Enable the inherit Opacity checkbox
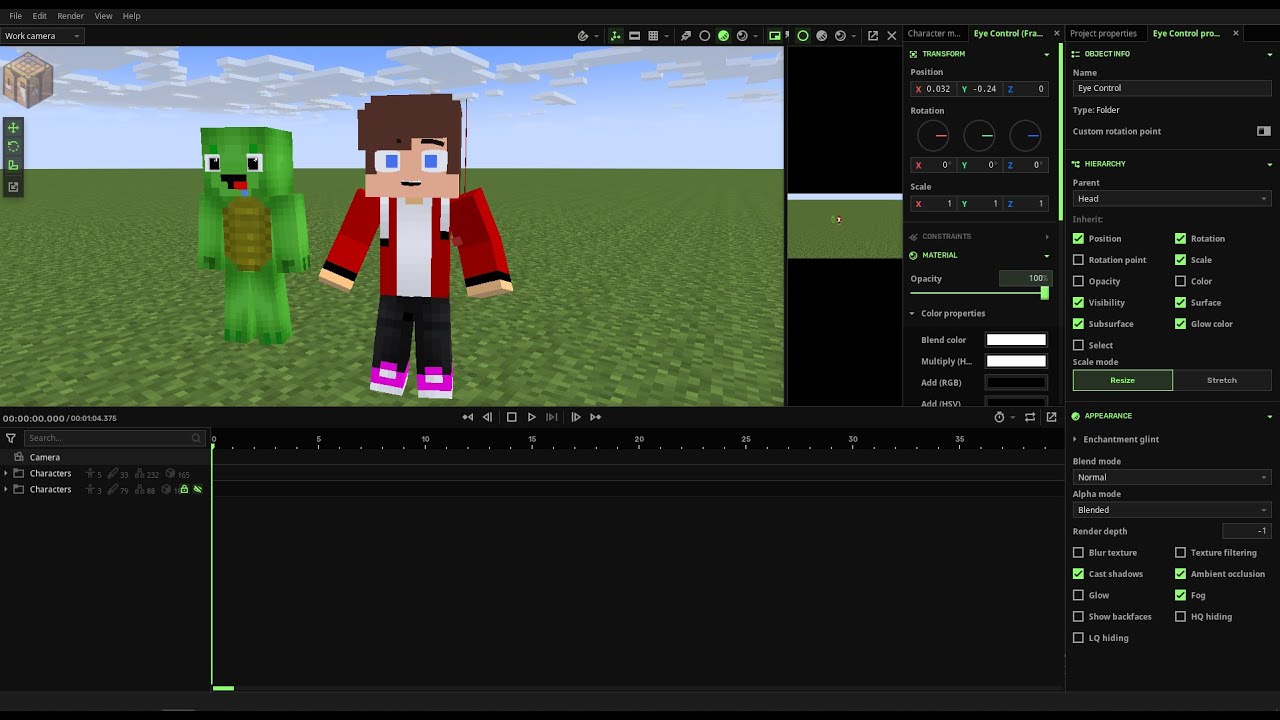 [x=1078, y=281]
